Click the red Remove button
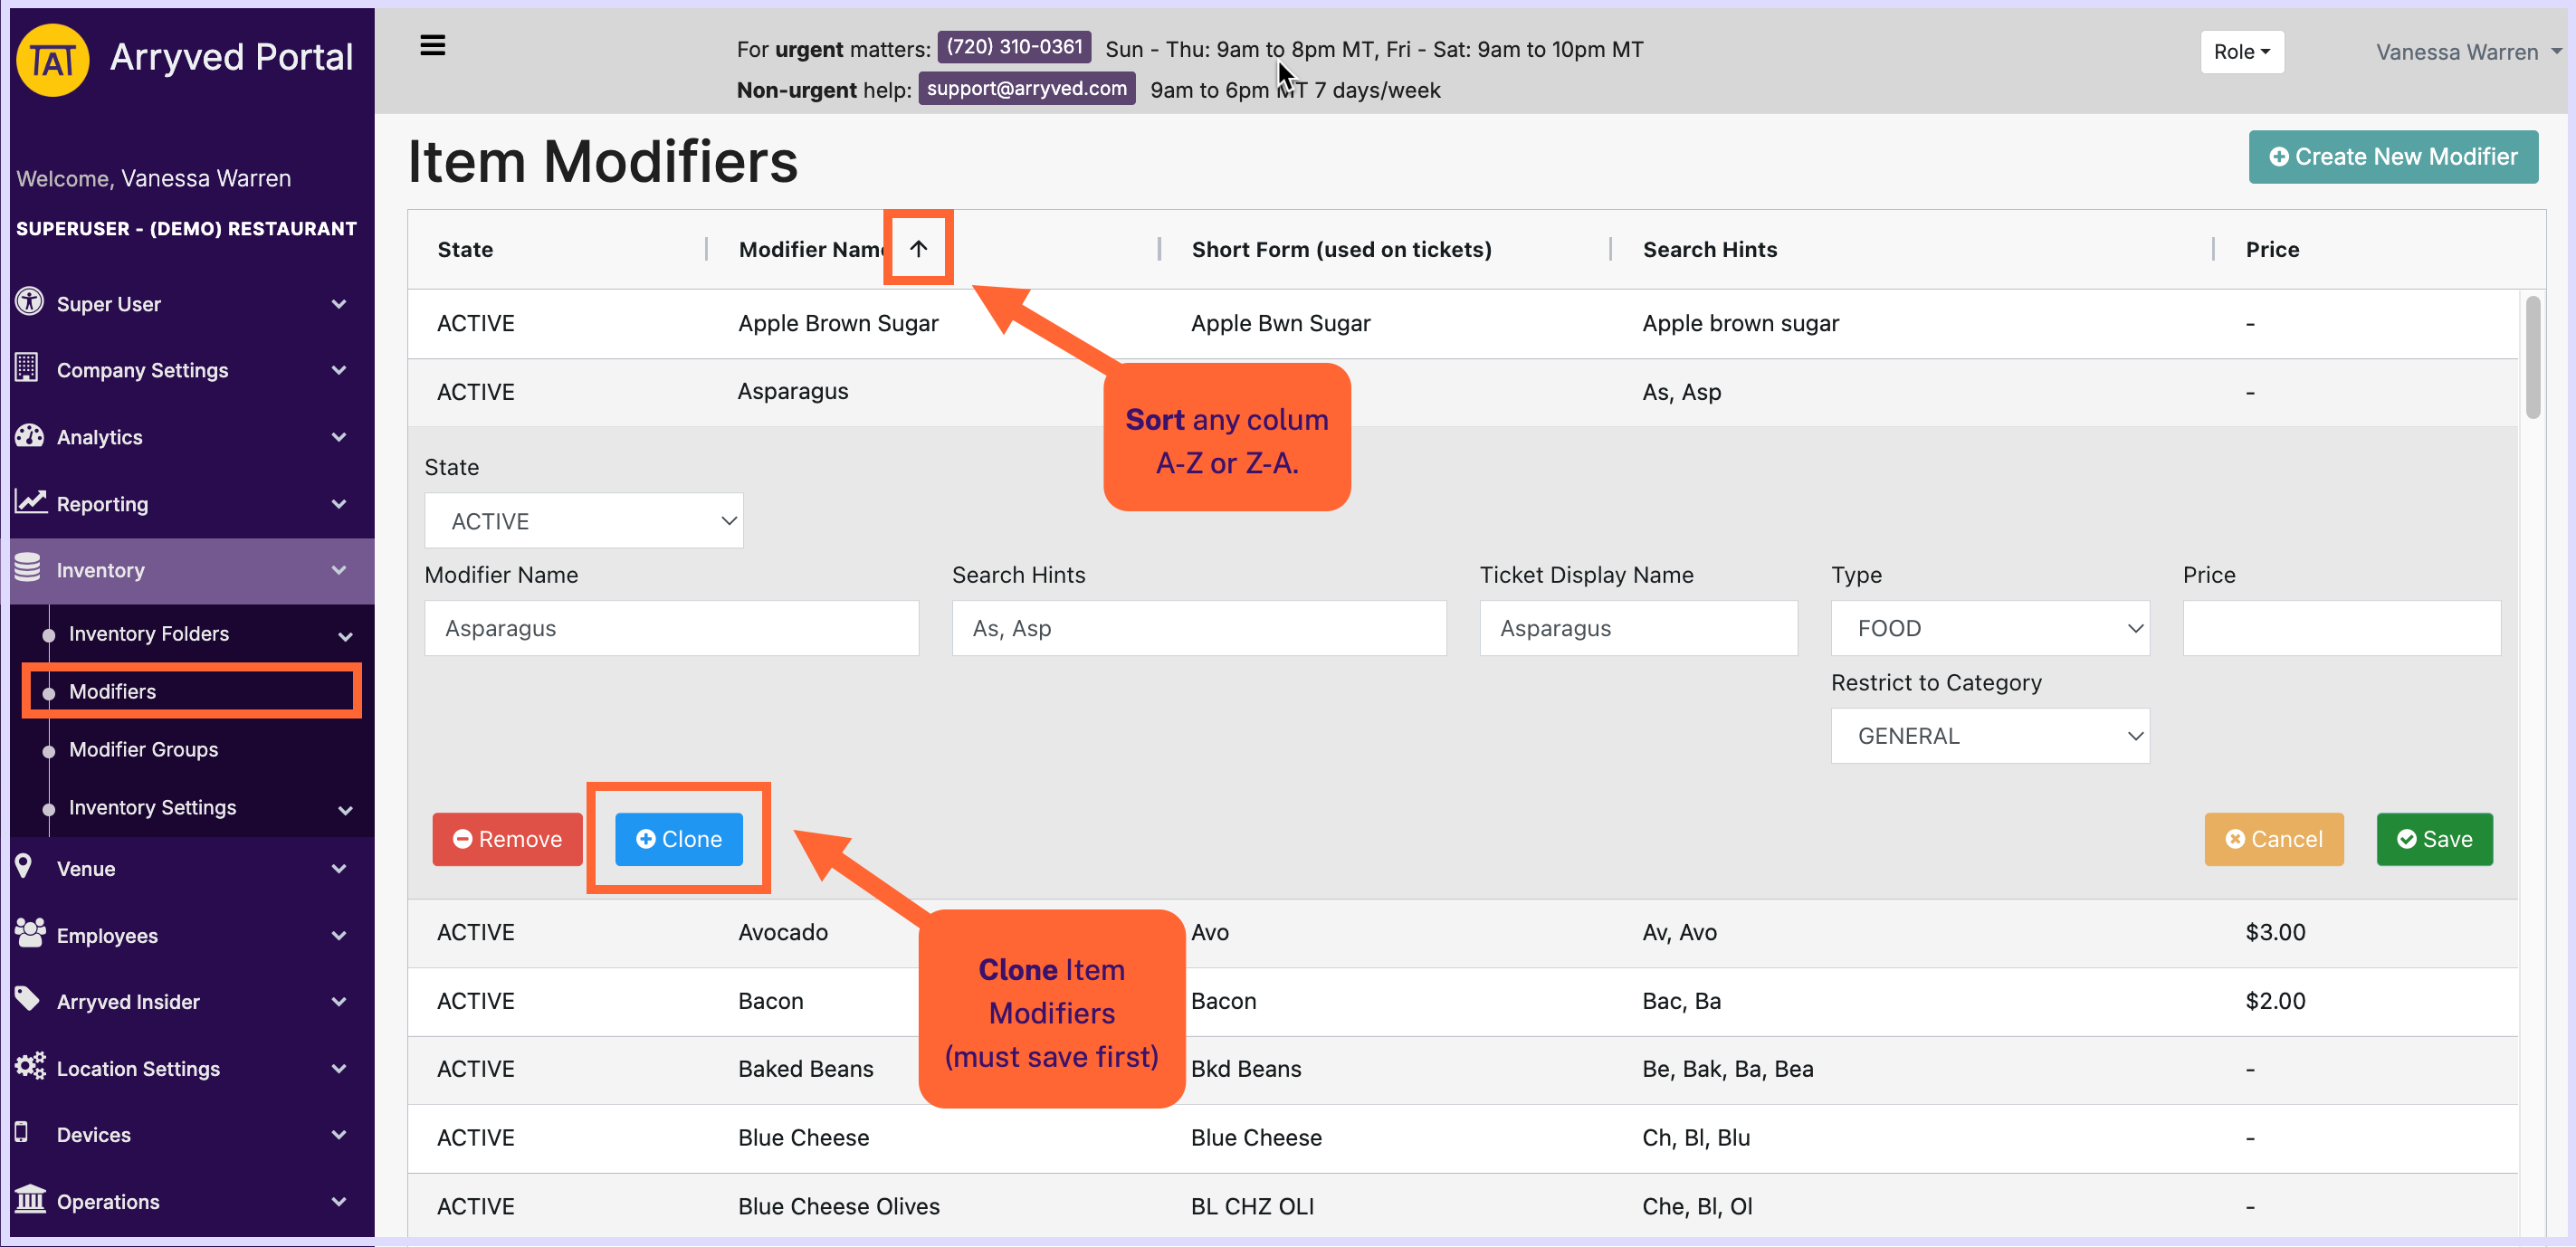 point(507,839)
